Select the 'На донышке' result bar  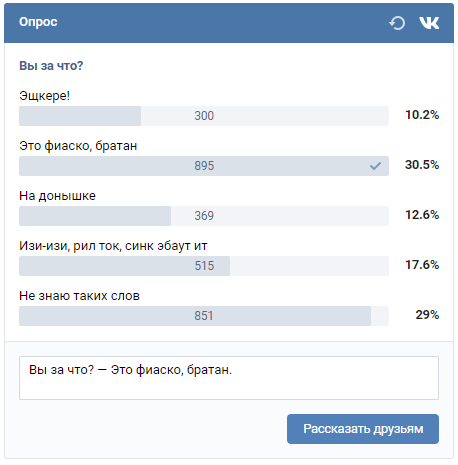pyautogui.click(x=204, y=216)
